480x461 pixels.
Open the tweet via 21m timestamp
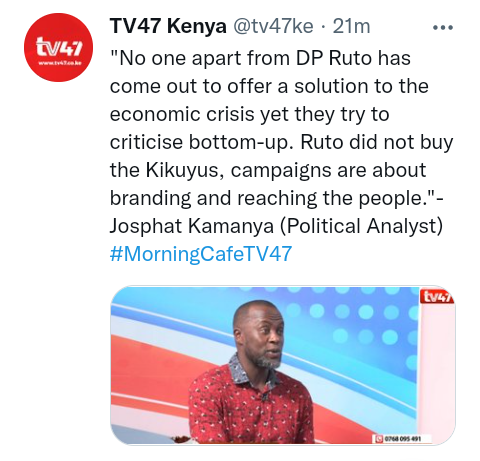351,26
